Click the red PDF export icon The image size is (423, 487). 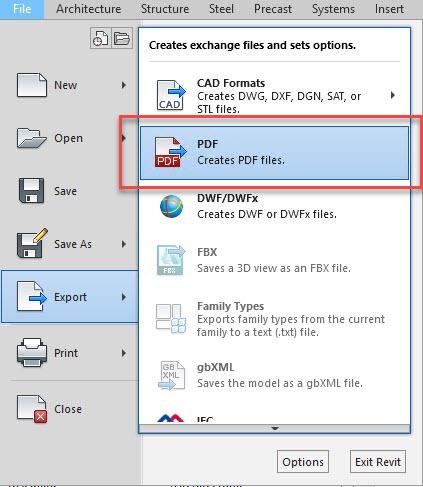pos(170,152)
